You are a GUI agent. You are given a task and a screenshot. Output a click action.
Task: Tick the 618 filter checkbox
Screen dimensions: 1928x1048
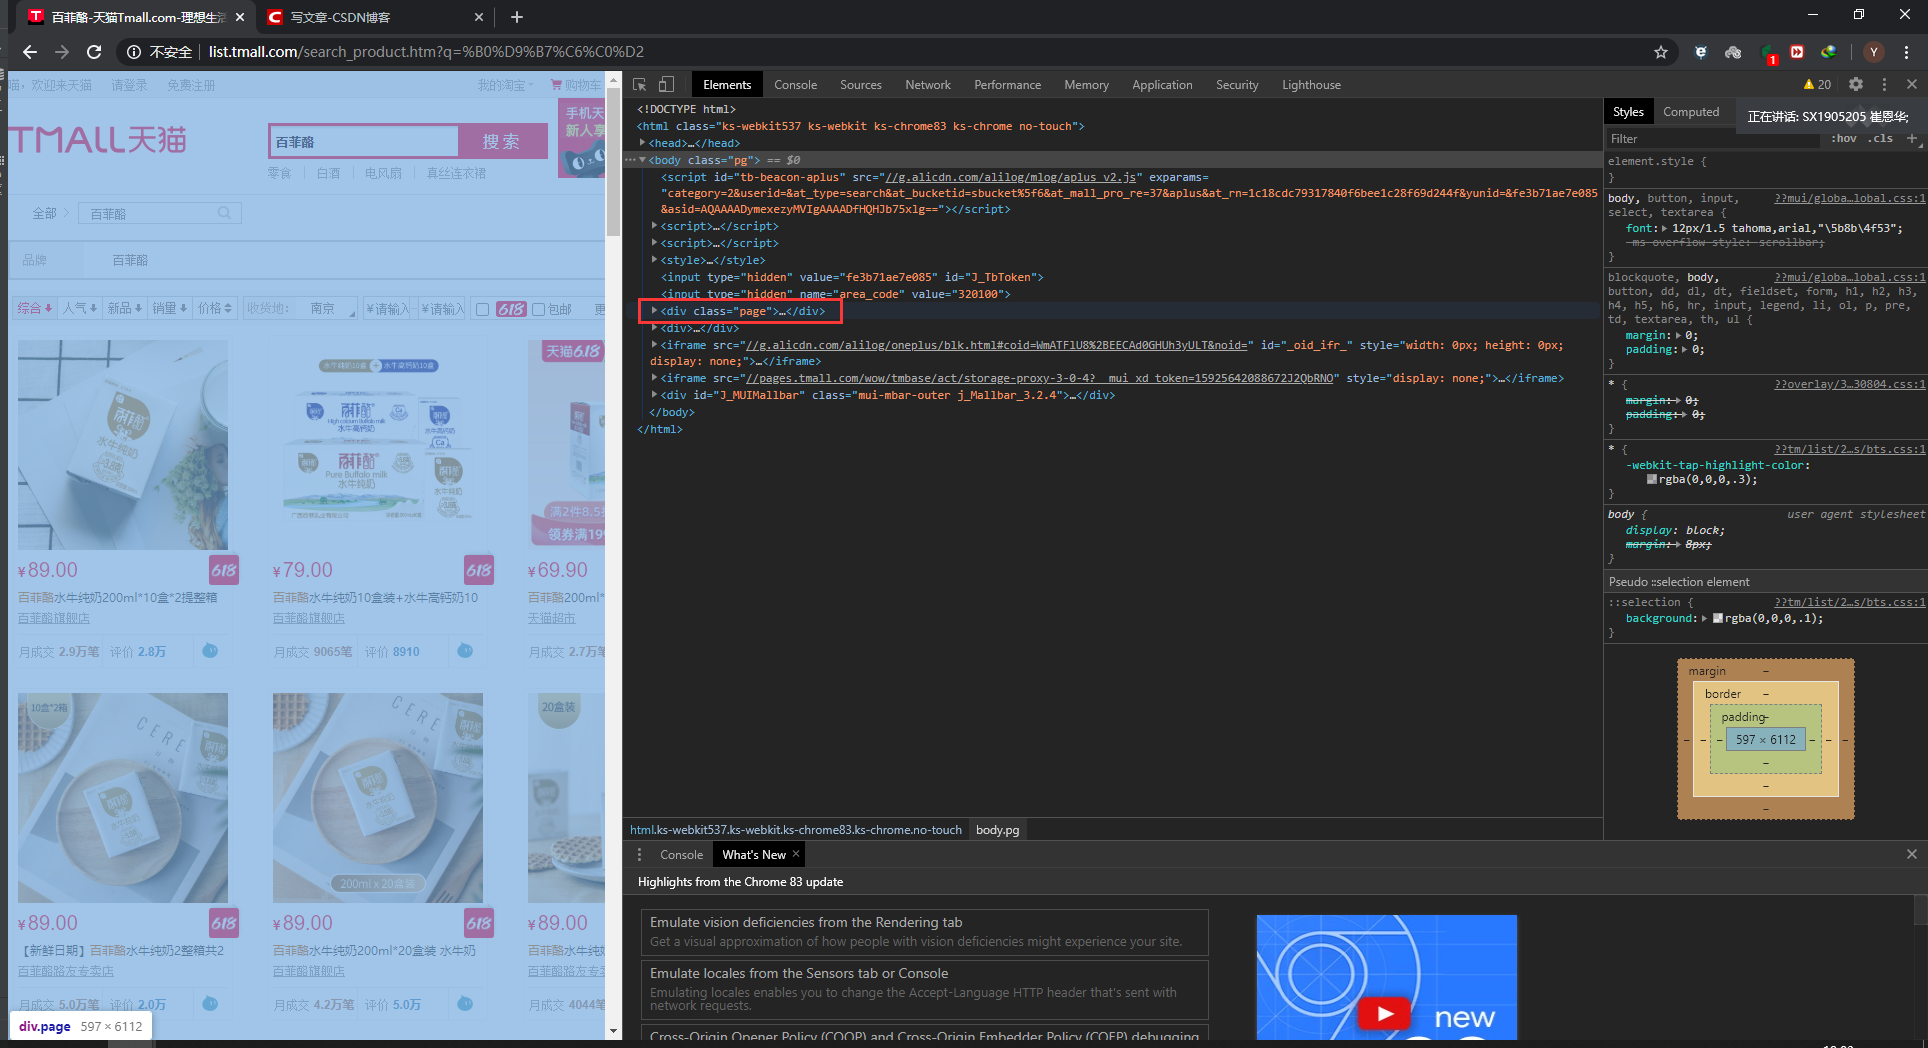click(x=483, y=309)
